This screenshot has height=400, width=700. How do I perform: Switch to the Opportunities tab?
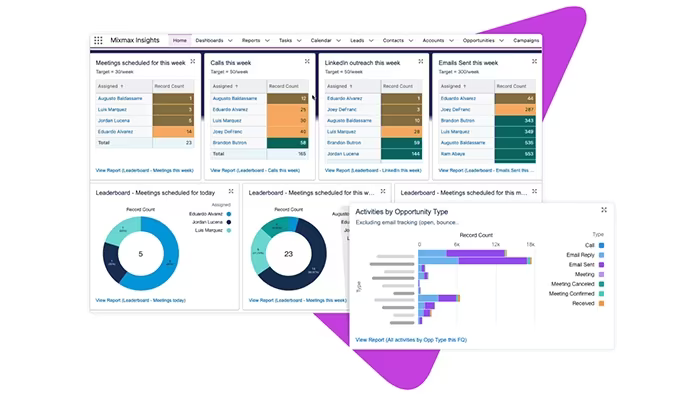click(479, 41)
